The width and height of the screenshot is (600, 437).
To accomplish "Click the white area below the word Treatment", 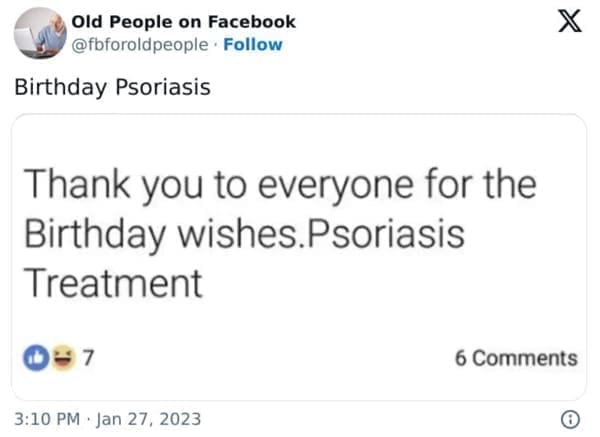I will click(x=300, y=318).
